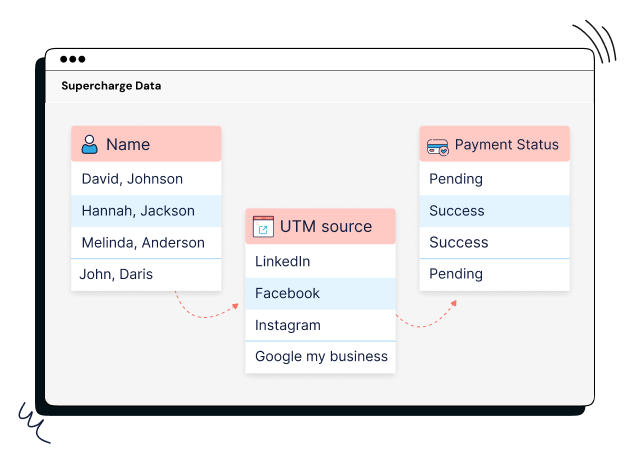Click the three dots window control
The image size is (629, 463).
click(x=73, y=59)
